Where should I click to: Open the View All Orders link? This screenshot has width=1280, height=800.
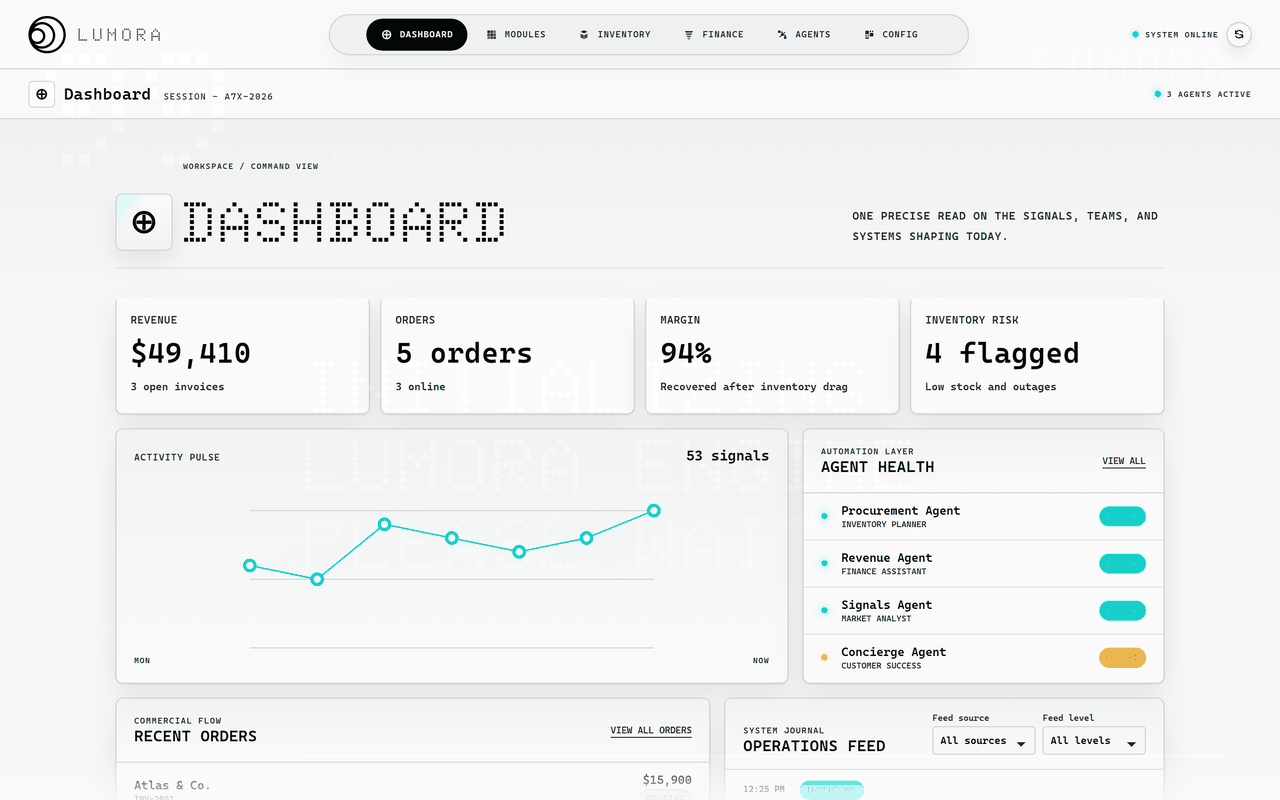651,730
